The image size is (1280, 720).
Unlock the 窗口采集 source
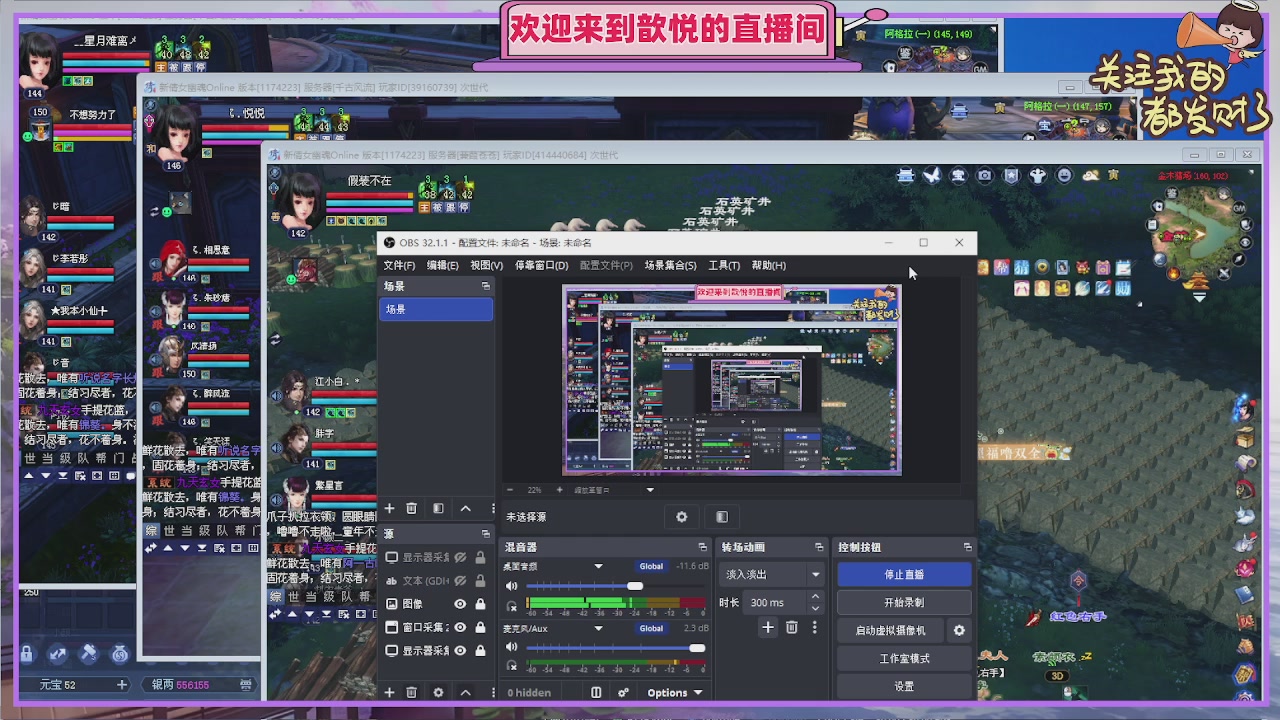481,627
